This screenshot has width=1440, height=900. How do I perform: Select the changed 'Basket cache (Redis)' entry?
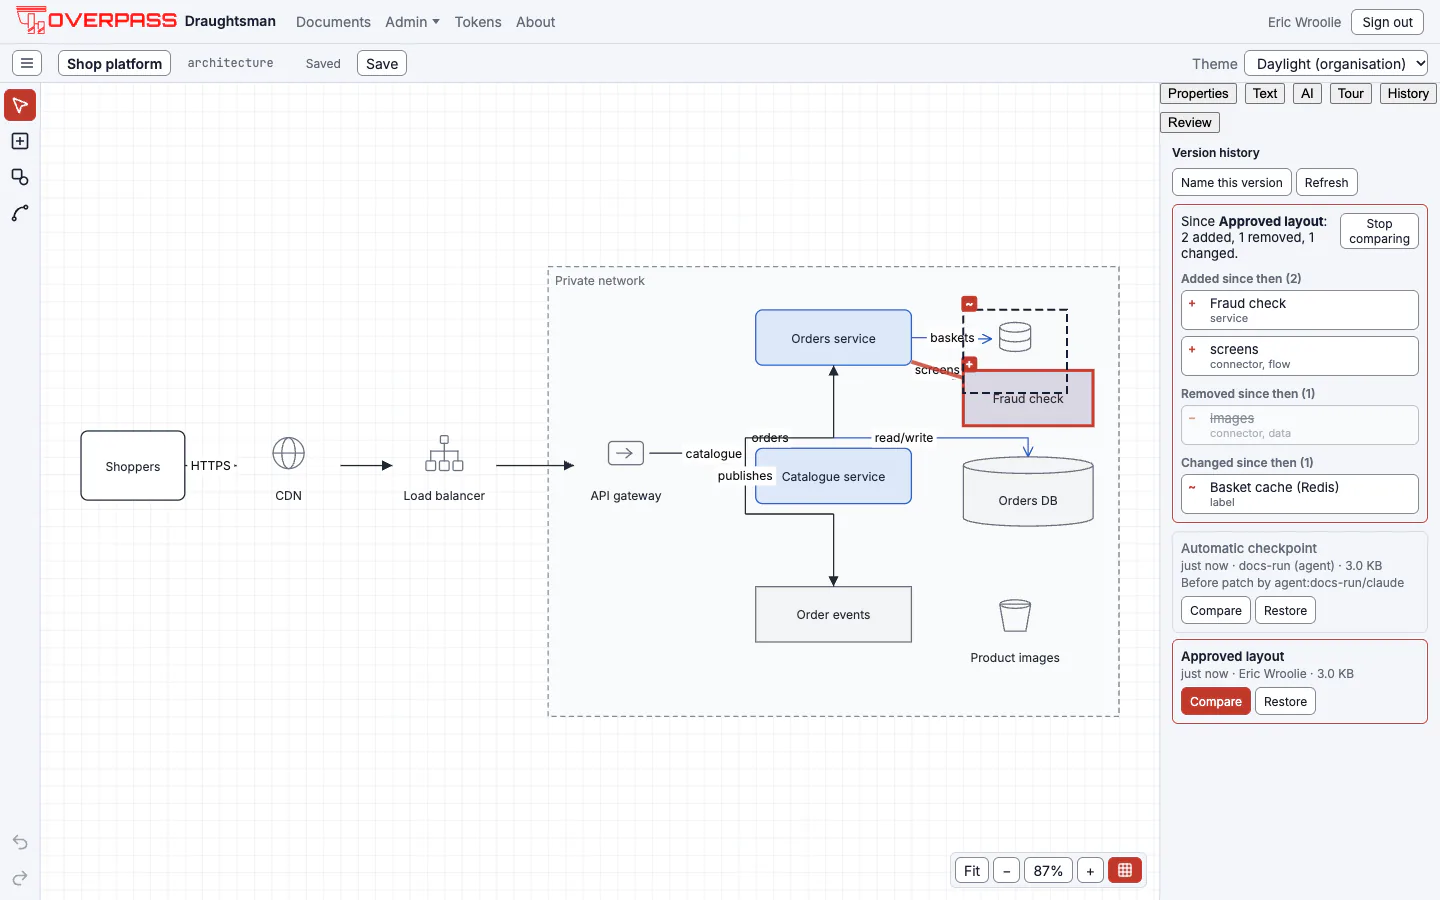coord(1300,494)
